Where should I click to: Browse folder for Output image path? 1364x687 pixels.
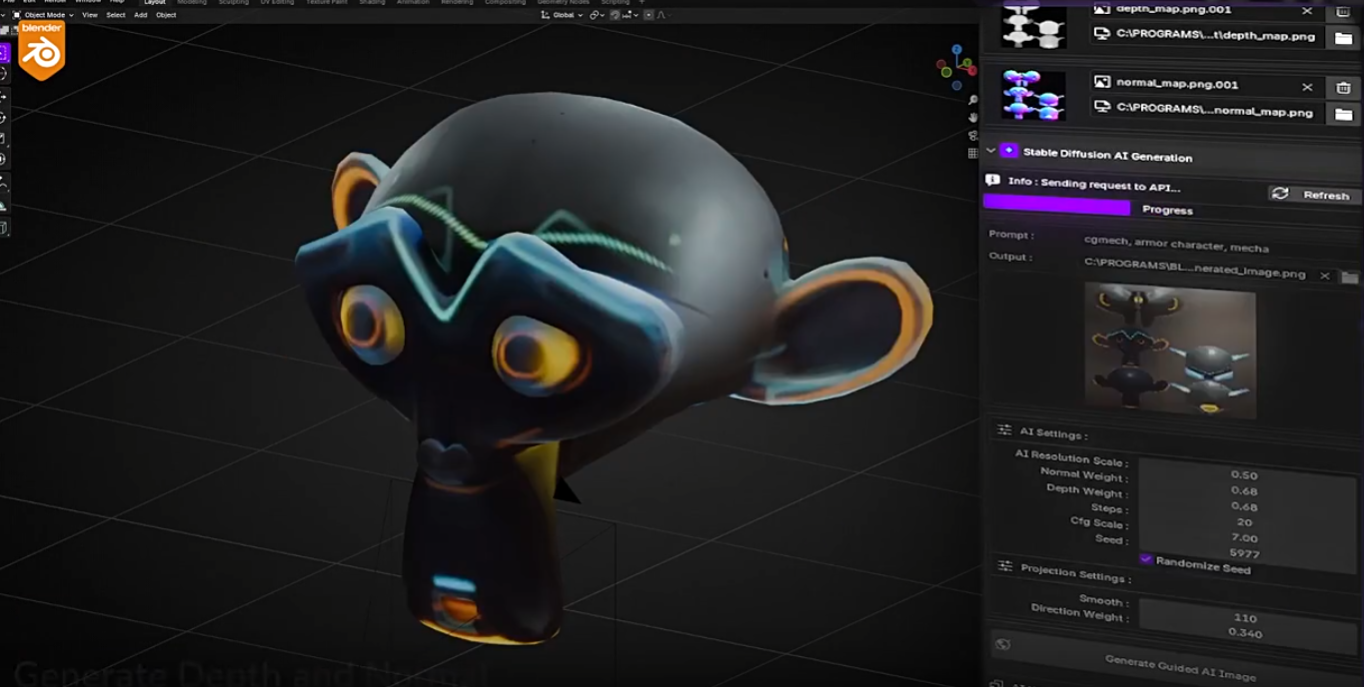pyautogui.click(x=1349, y=277)
